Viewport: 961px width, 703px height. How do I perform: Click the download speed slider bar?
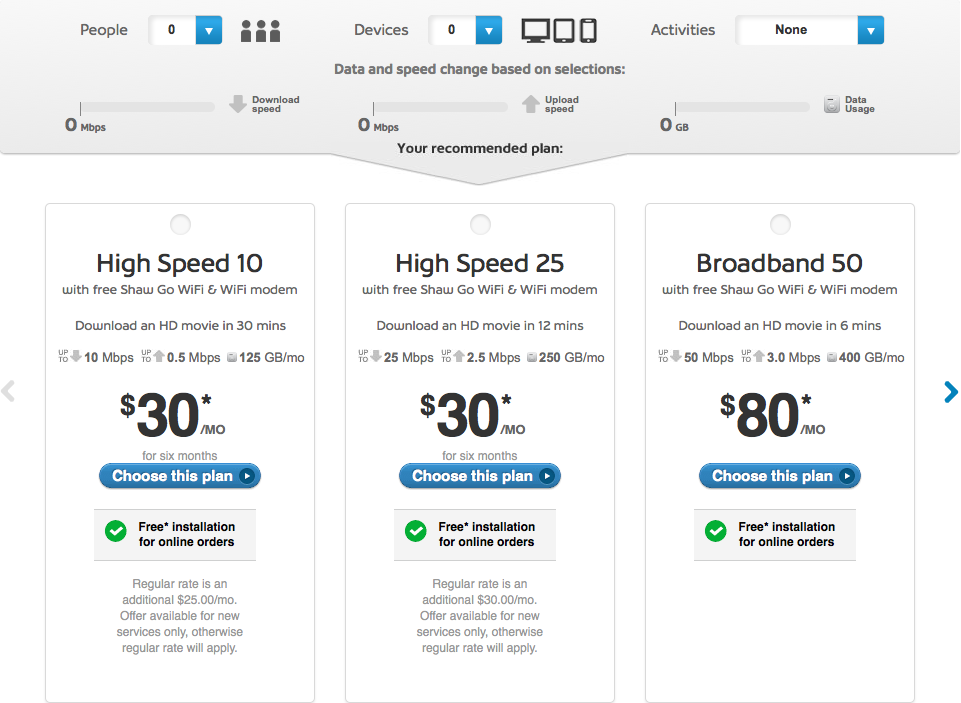pyautogui.click(x=147, y=107)
